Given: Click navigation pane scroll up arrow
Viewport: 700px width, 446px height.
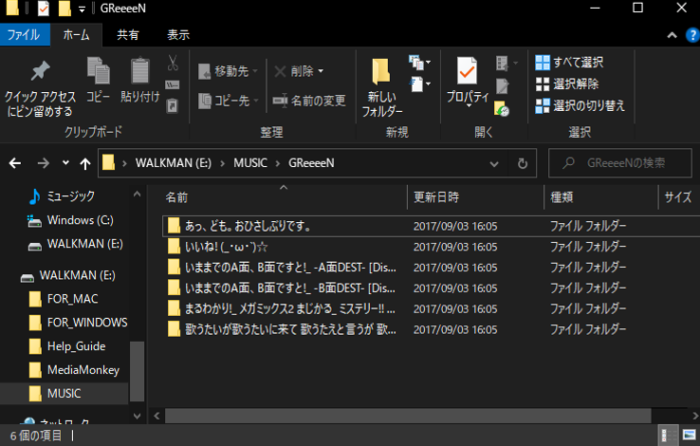Looking at the screenshot, I should [137, 194].
